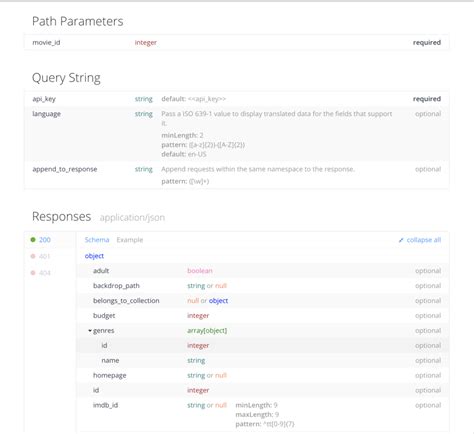
Task: Click the imdb_id pattern text
Action: point(265,424)
